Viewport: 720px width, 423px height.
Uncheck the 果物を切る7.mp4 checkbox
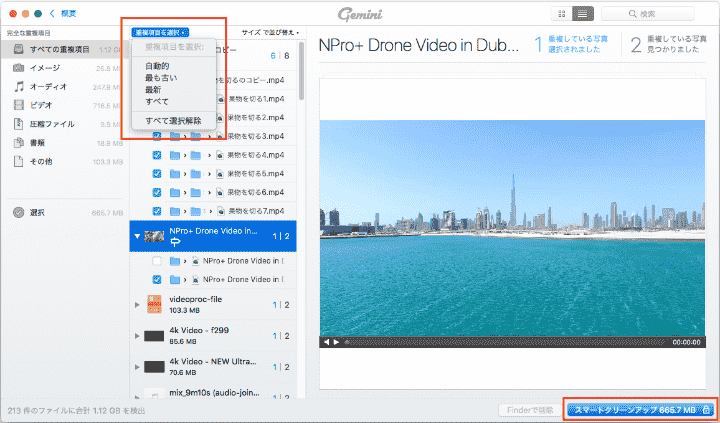[157, 211]
